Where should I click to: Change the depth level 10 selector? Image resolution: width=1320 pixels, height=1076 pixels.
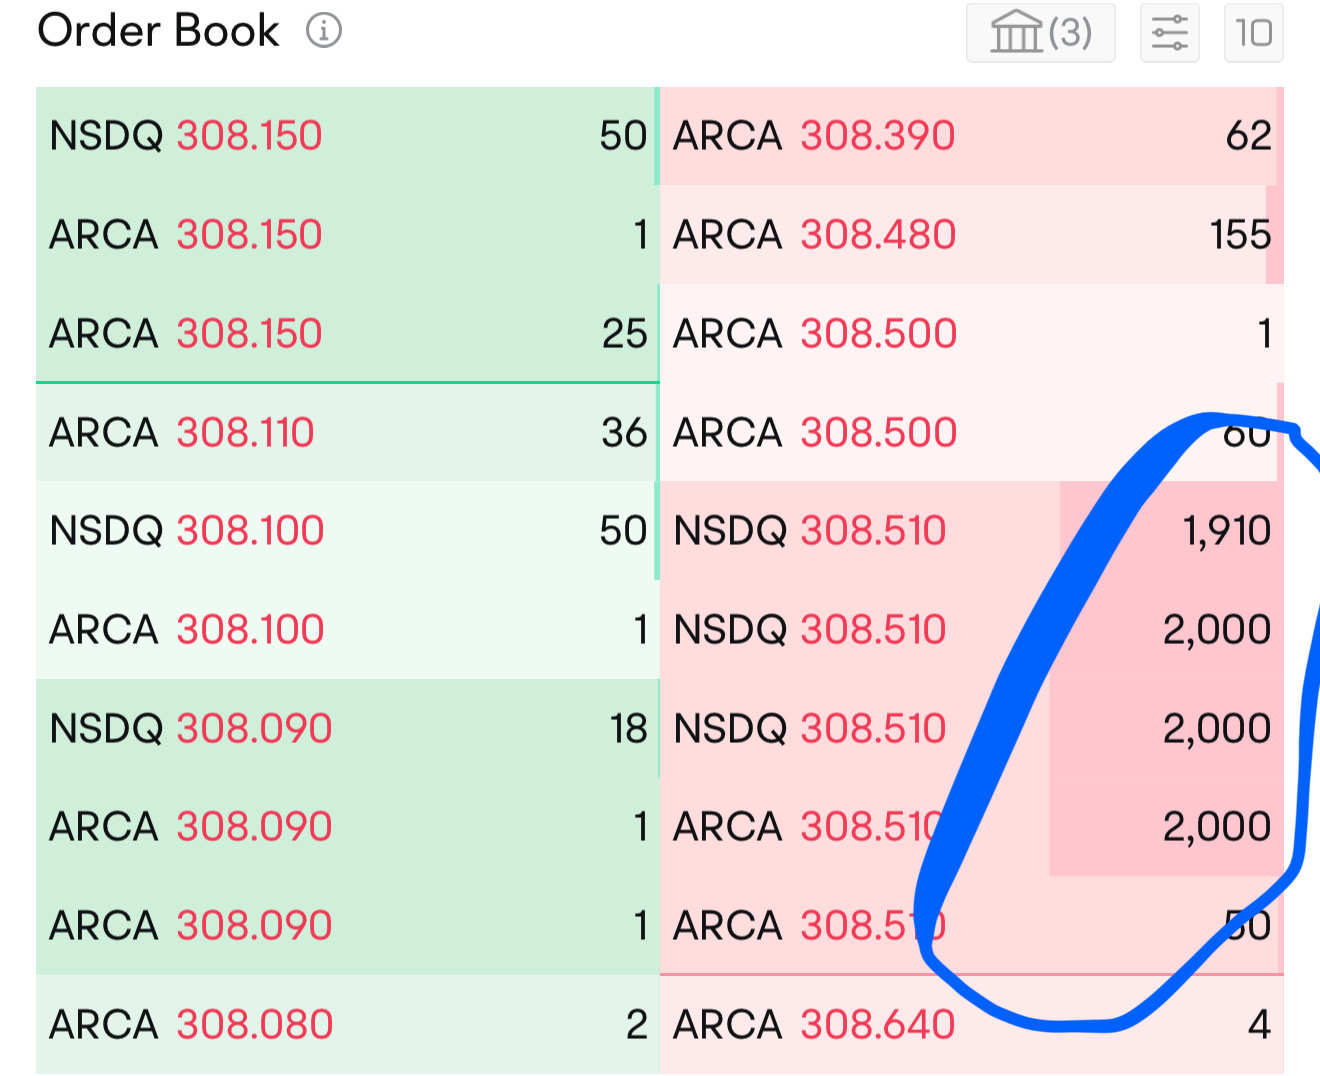(x=1254, y=32)
